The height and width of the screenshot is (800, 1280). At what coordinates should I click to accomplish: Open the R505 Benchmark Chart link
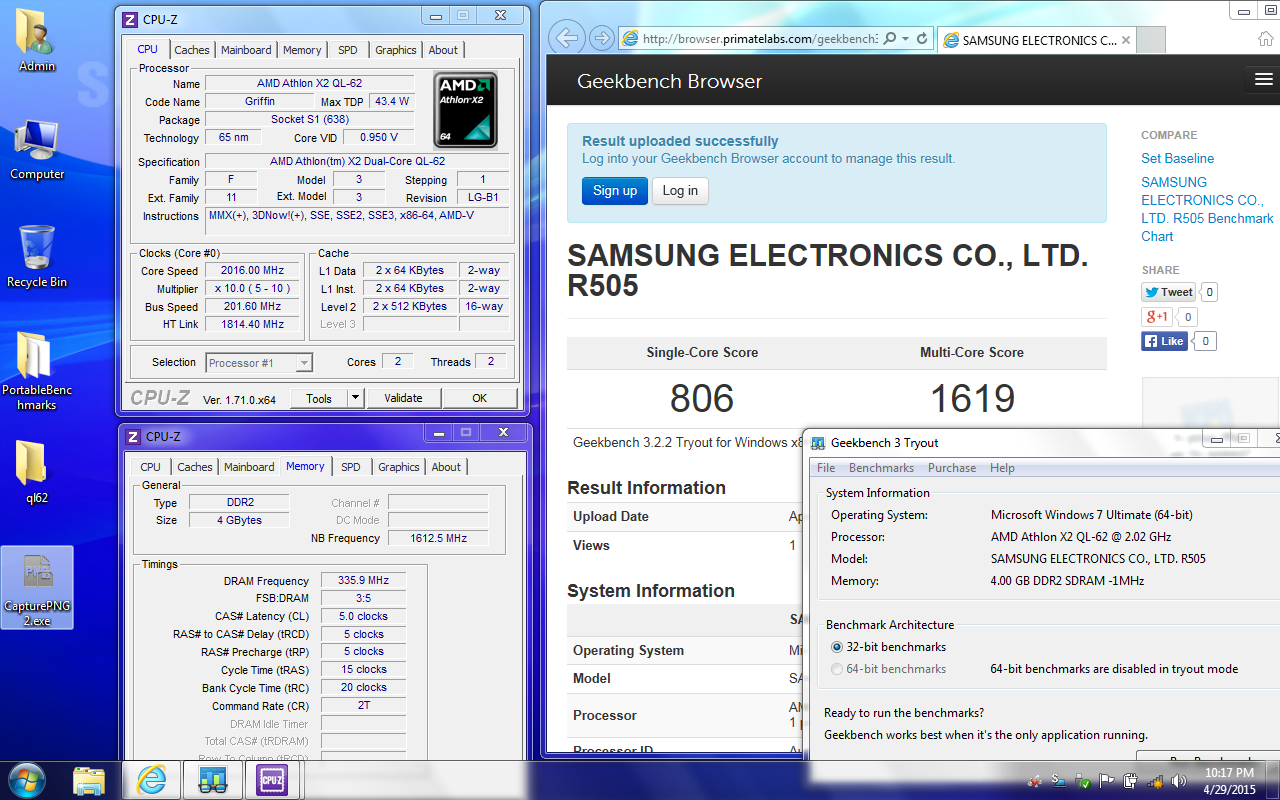[x=1208, y=209]
